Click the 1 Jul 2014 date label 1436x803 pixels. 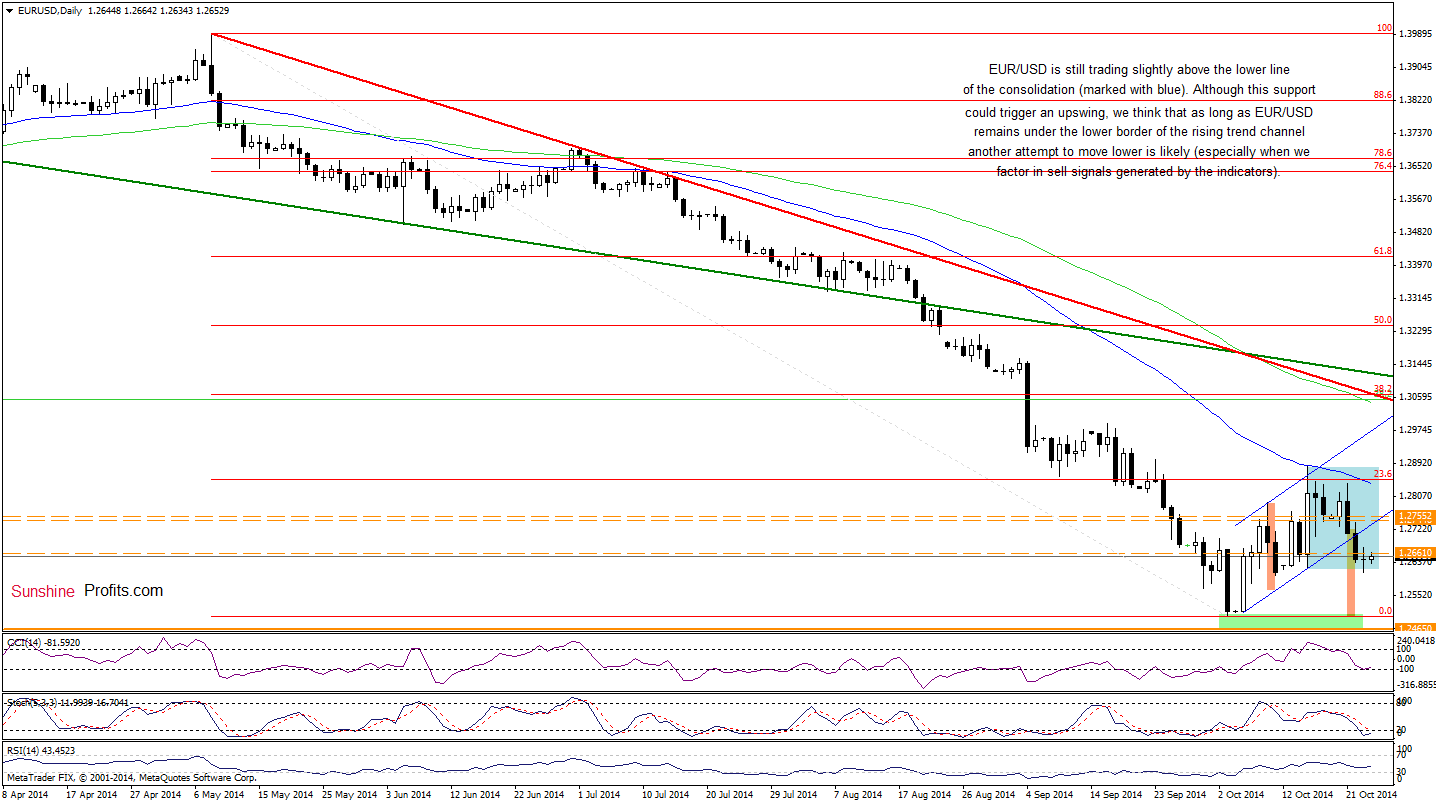[x=601, y=794]
